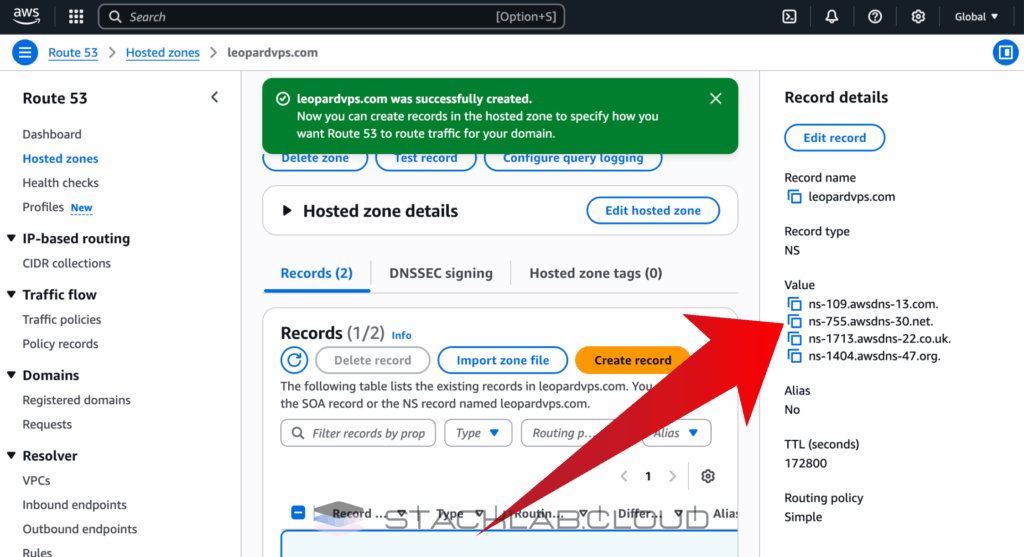Collapse the IP-based routing section
1024x557 pixels.
point(11,239)
